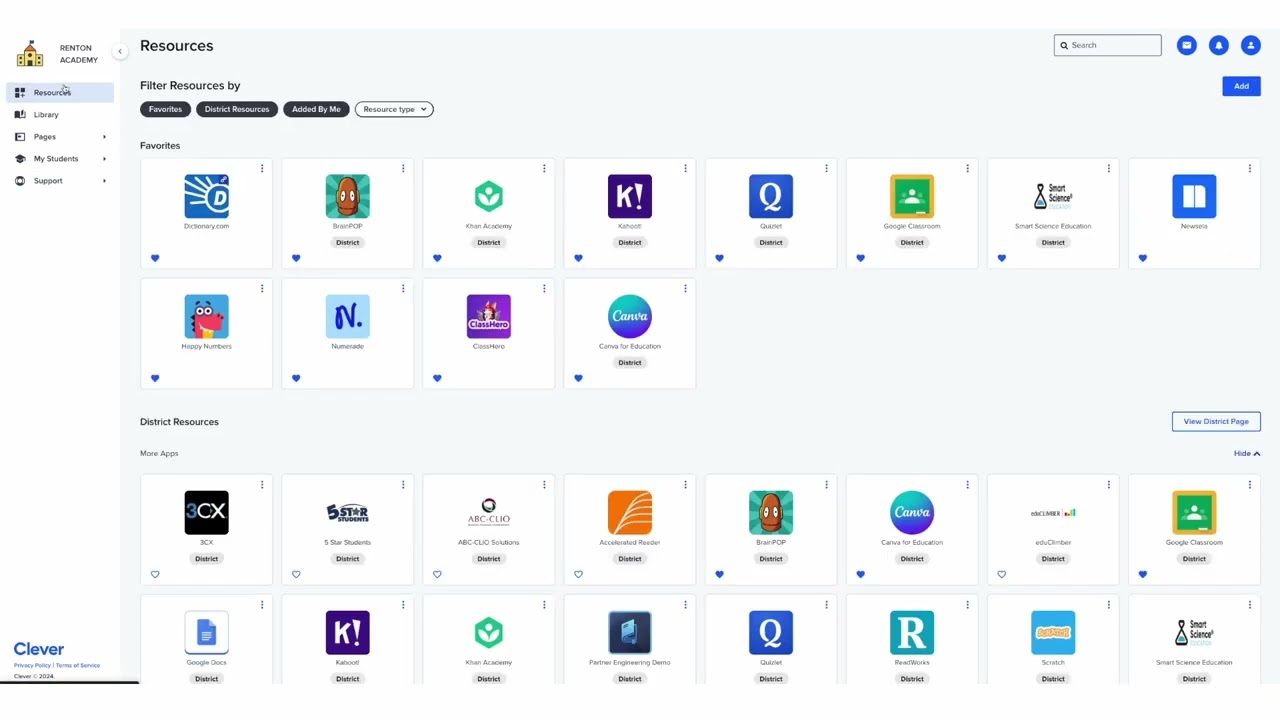Click into the Search field

(x=1107, y=45)
